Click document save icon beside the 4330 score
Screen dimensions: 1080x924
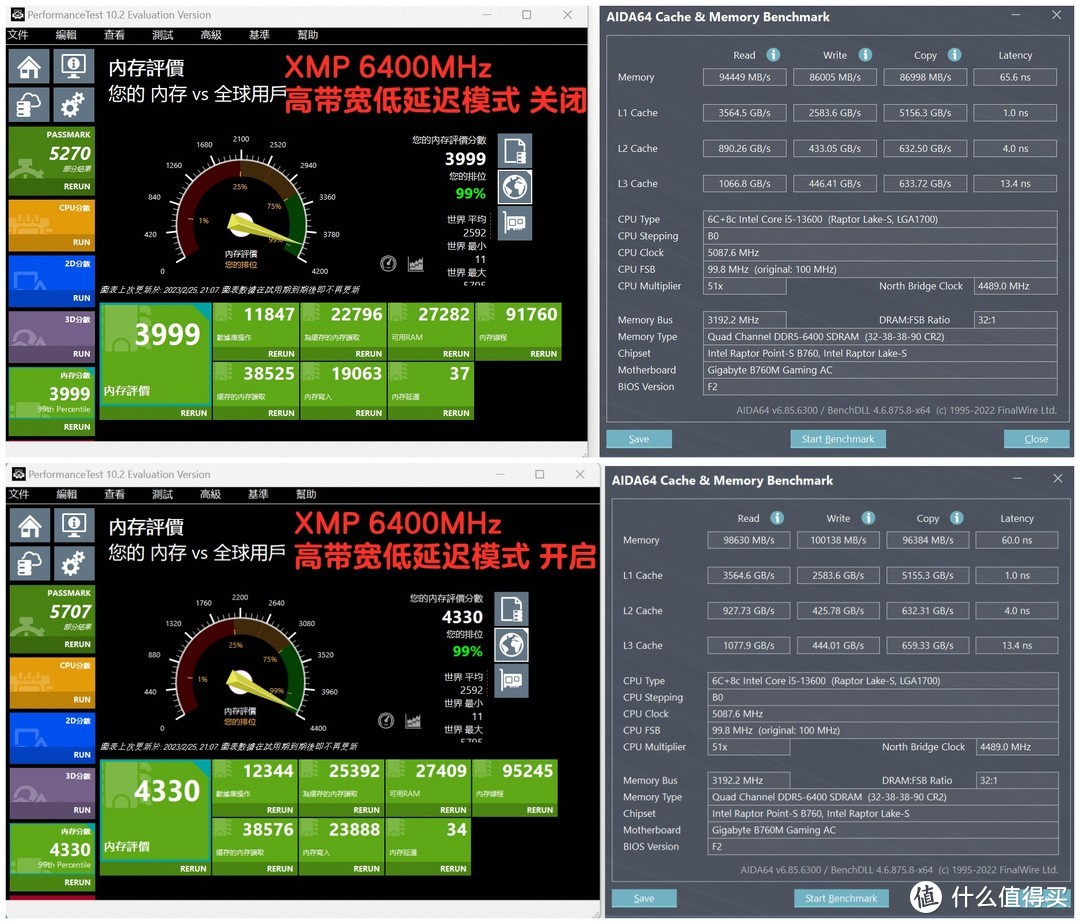coord(512,609)
